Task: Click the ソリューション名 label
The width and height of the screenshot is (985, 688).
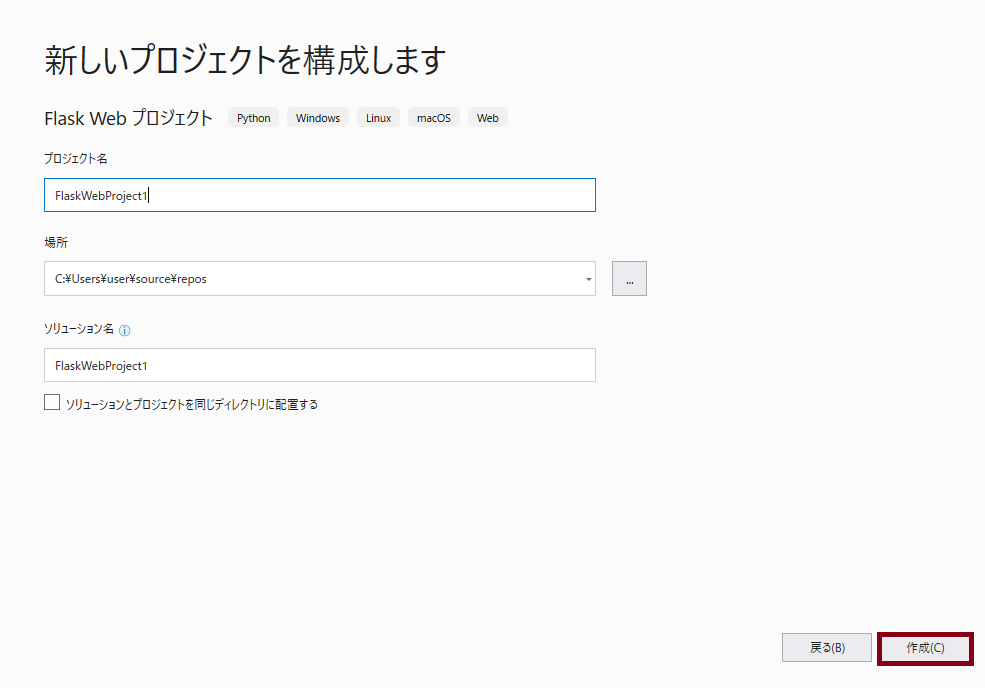Action: point(79,329)
